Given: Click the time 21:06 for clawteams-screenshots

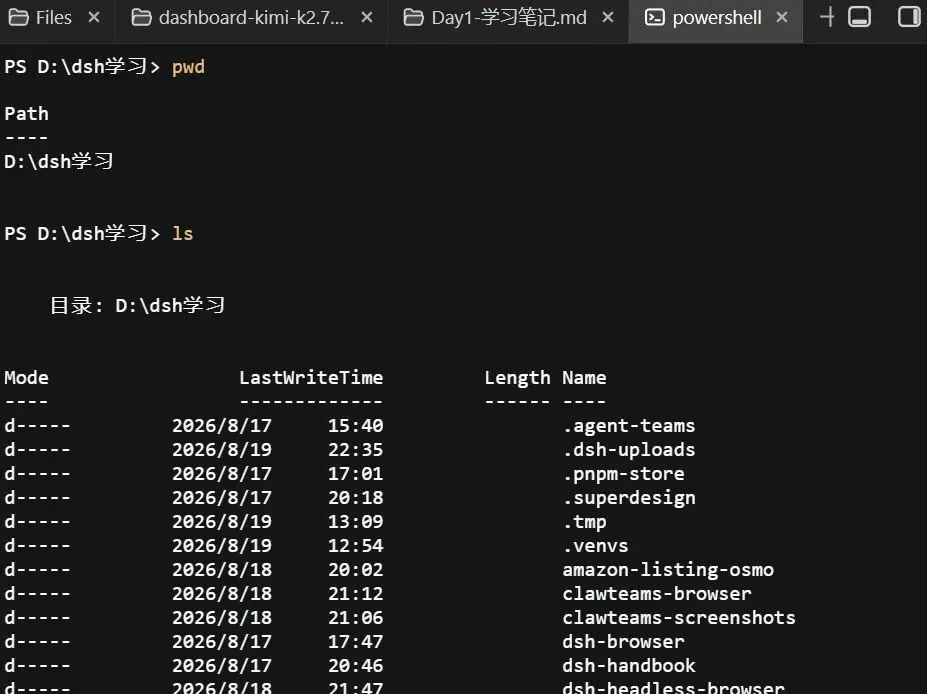Looking at the screenshot, I should 356,618.
